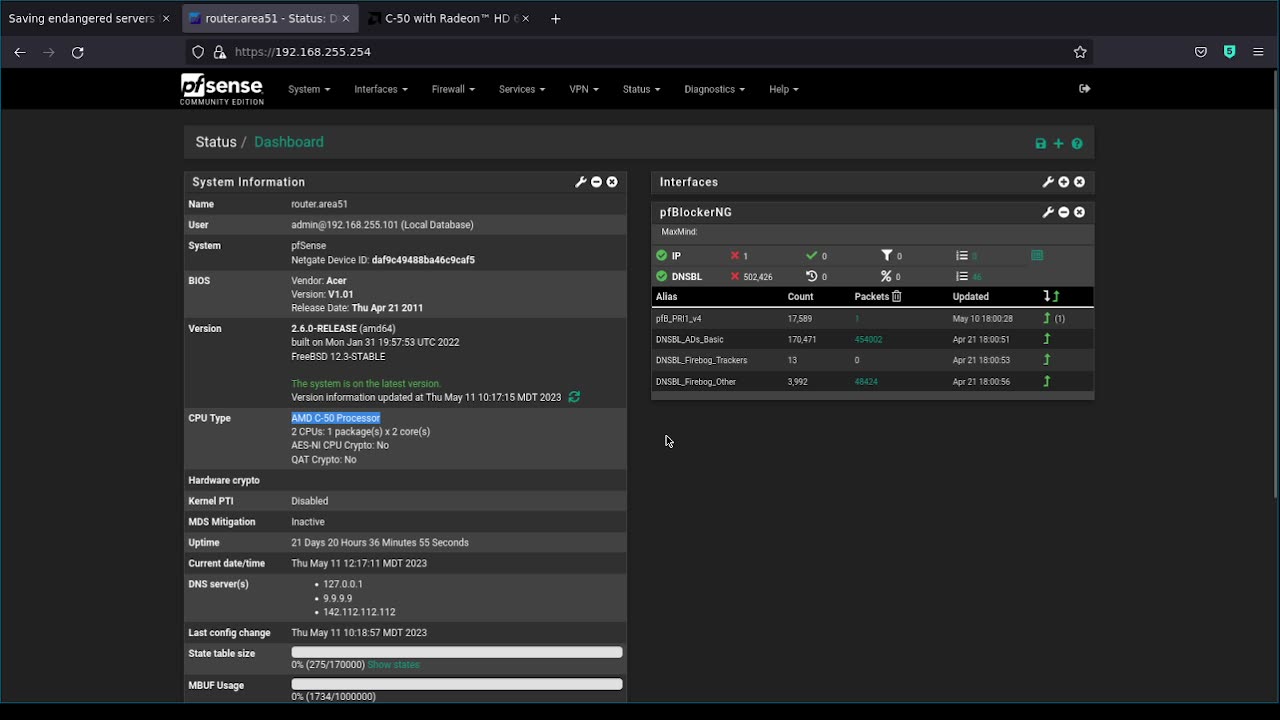Open the browser hamburger menu
The image size is (1280, 720).
(x=1258, y=52)
